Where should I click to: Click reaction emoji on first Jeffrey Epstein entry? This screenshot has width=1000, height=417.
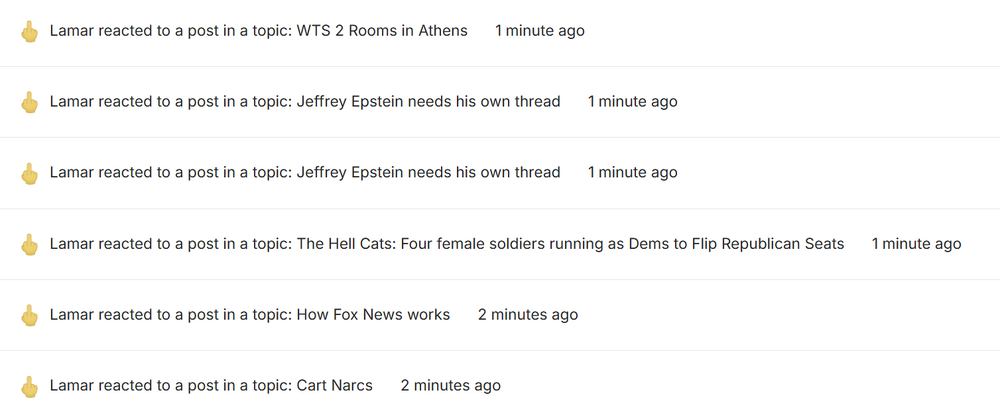tap(30, 102)
